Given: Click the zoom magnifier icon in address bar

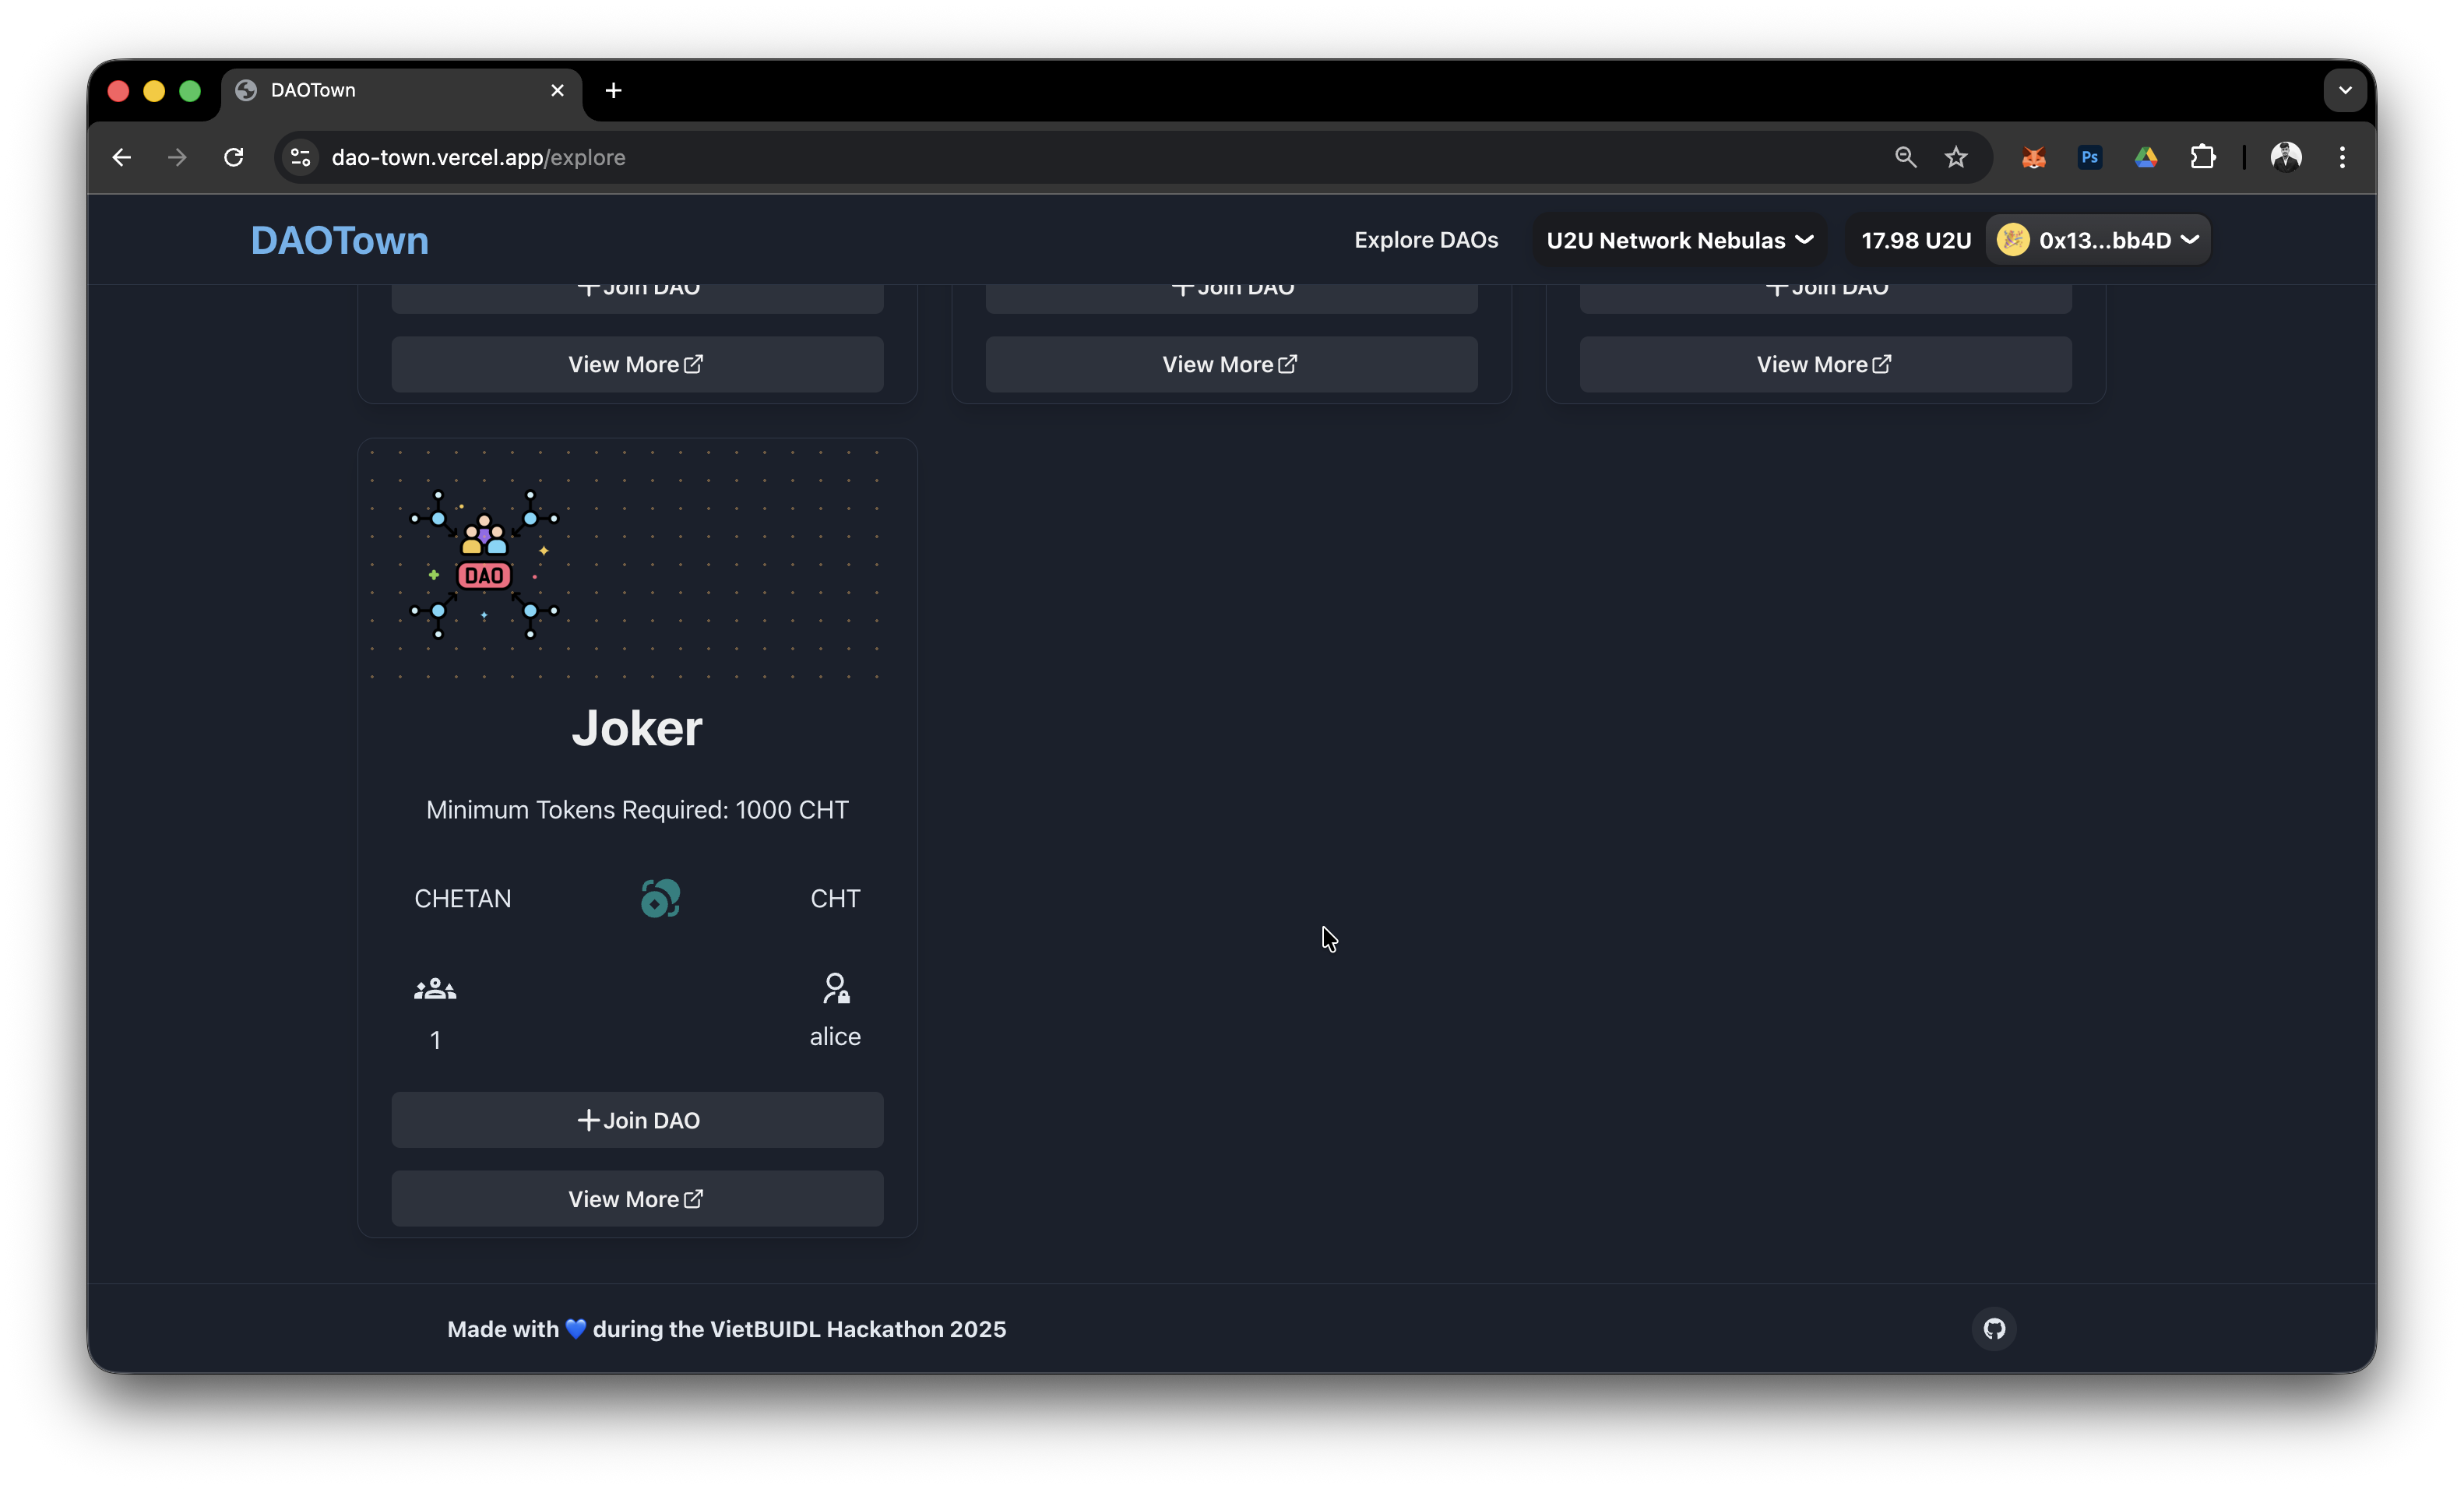Looking at the screenshot, I should coord(1905,157).
